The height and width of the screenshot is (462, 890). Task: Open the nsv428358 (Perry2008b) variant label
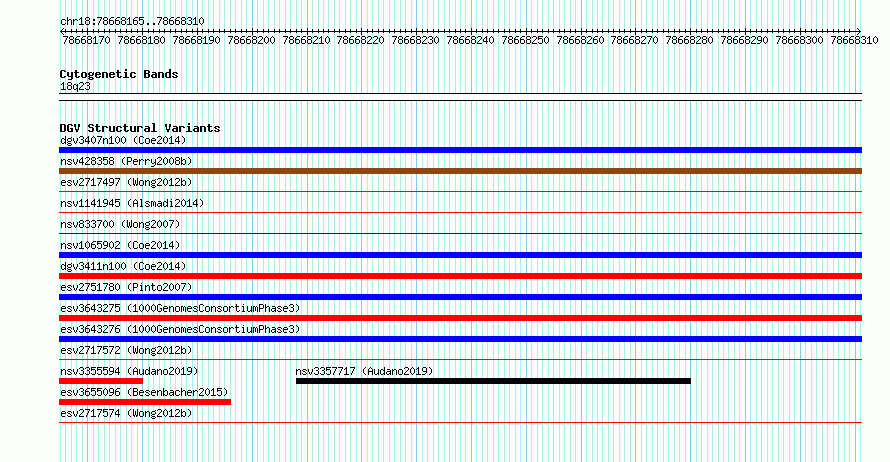point(126,162)
